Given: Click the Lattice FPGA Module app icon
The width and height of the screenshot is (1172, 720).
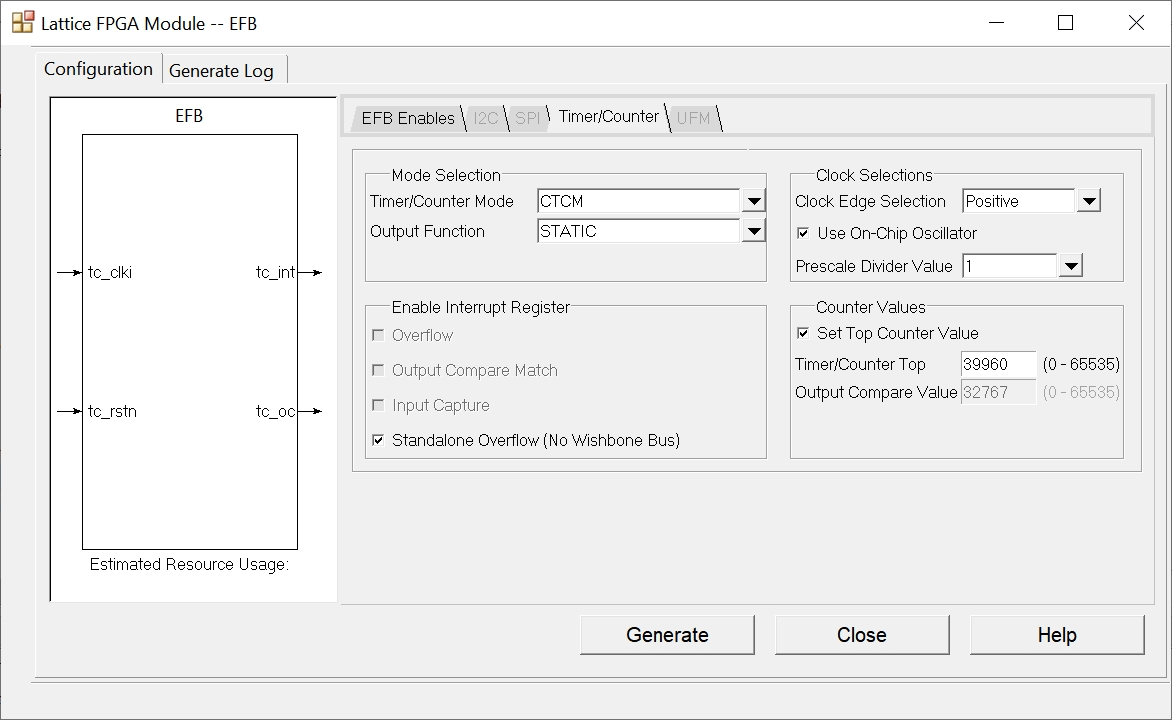Looking at the screenshot, I should (x=23, y=22).
